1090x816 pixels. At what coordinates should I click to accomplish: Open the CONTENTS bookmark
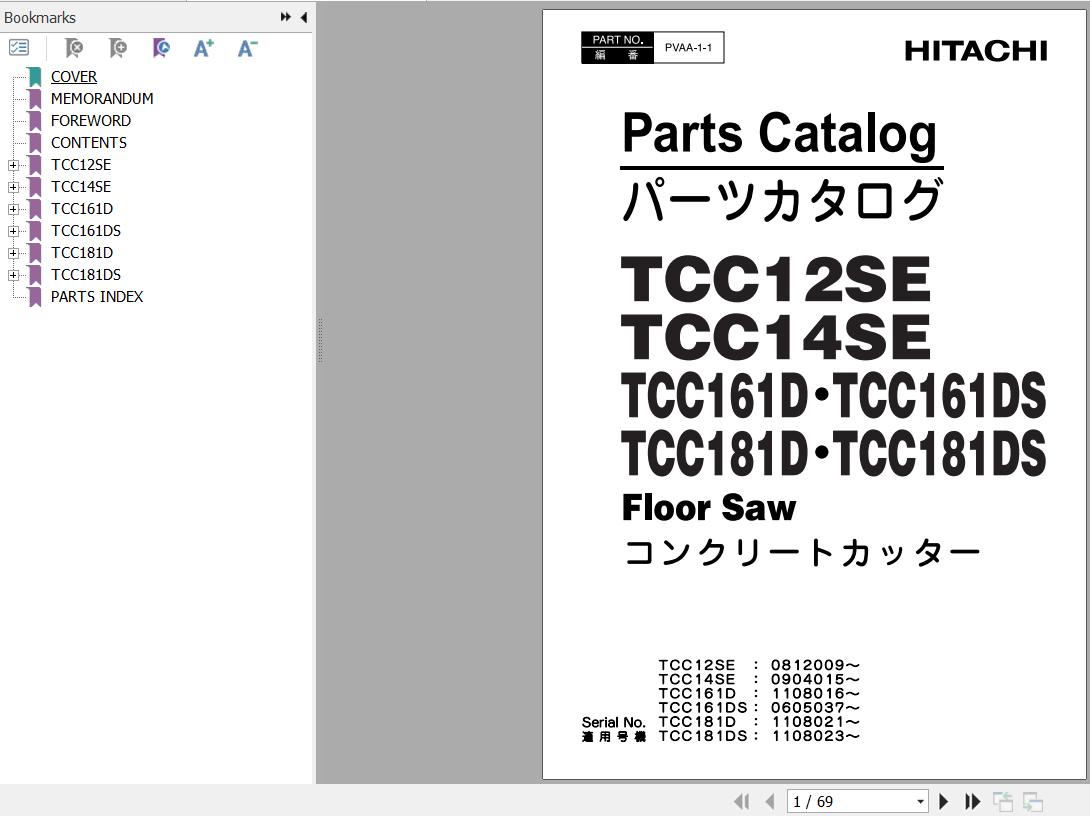88,143
